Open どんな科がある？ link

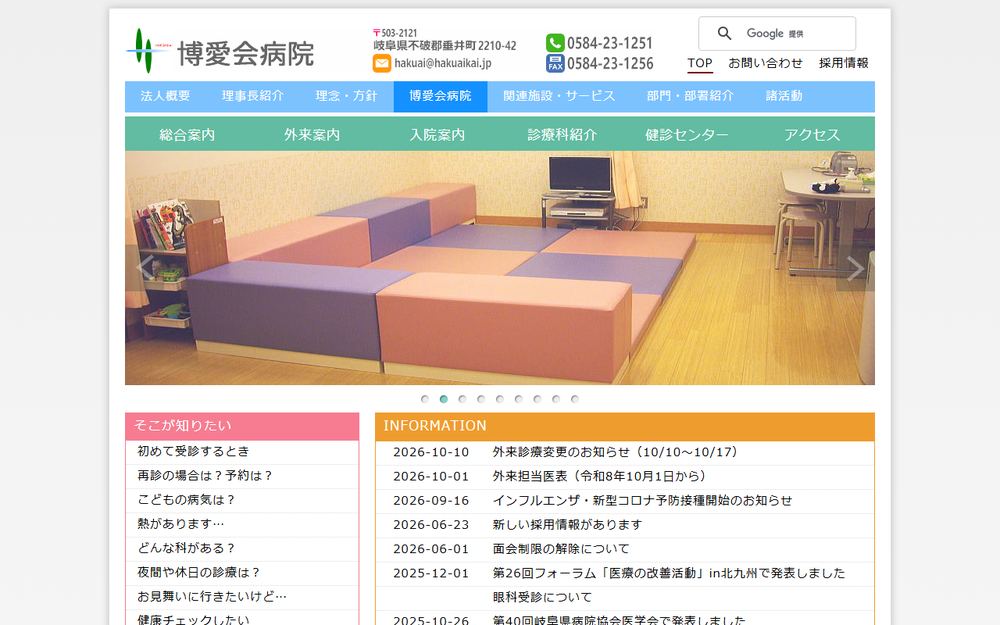point(186,548)
